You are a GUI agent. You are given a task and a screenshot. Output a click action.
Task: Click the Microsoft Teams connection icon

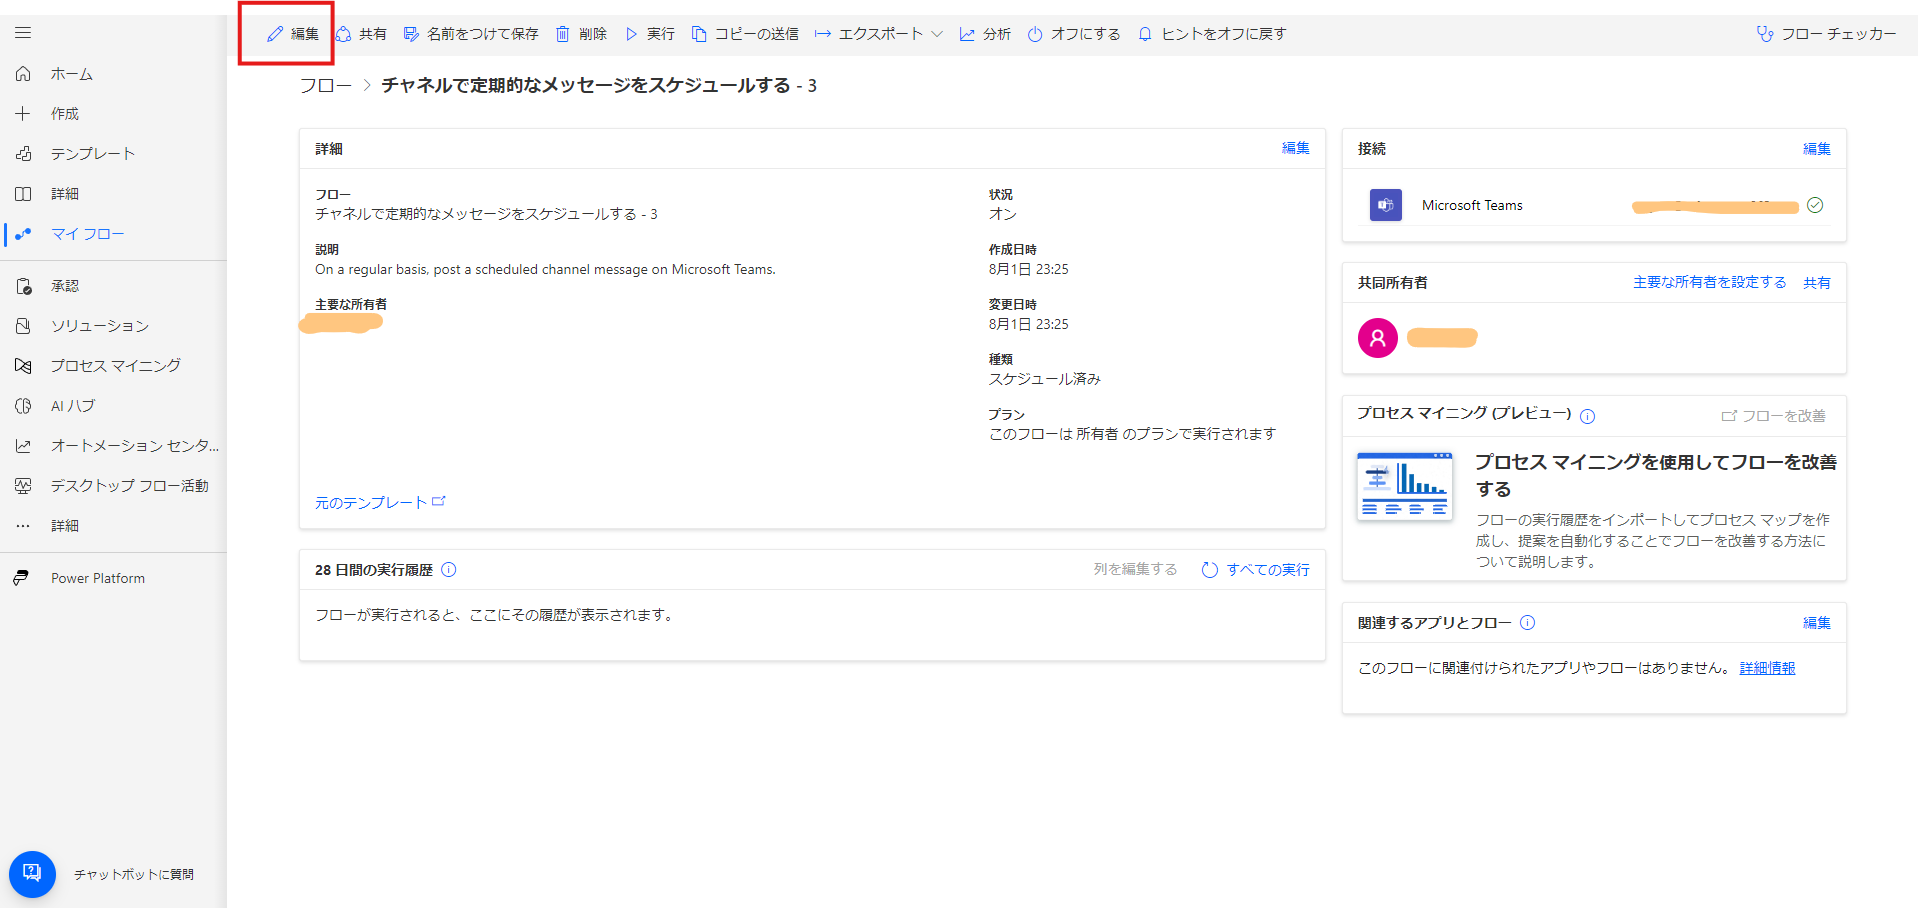tap(1386, 205)
